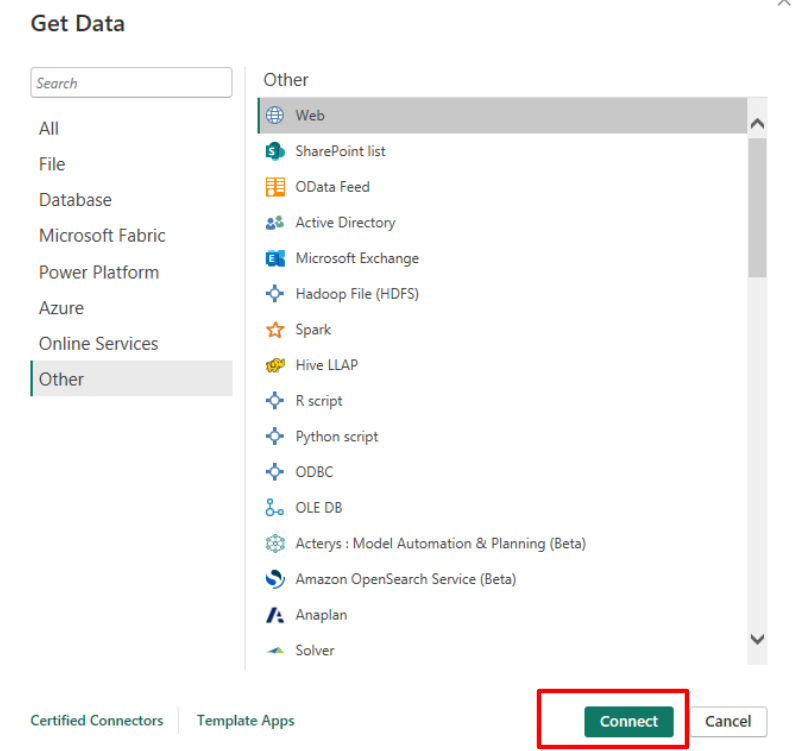Viewport: 795px width, 751px height.
Task: Click the Microsoft Exchange icon
Action: 275,259
